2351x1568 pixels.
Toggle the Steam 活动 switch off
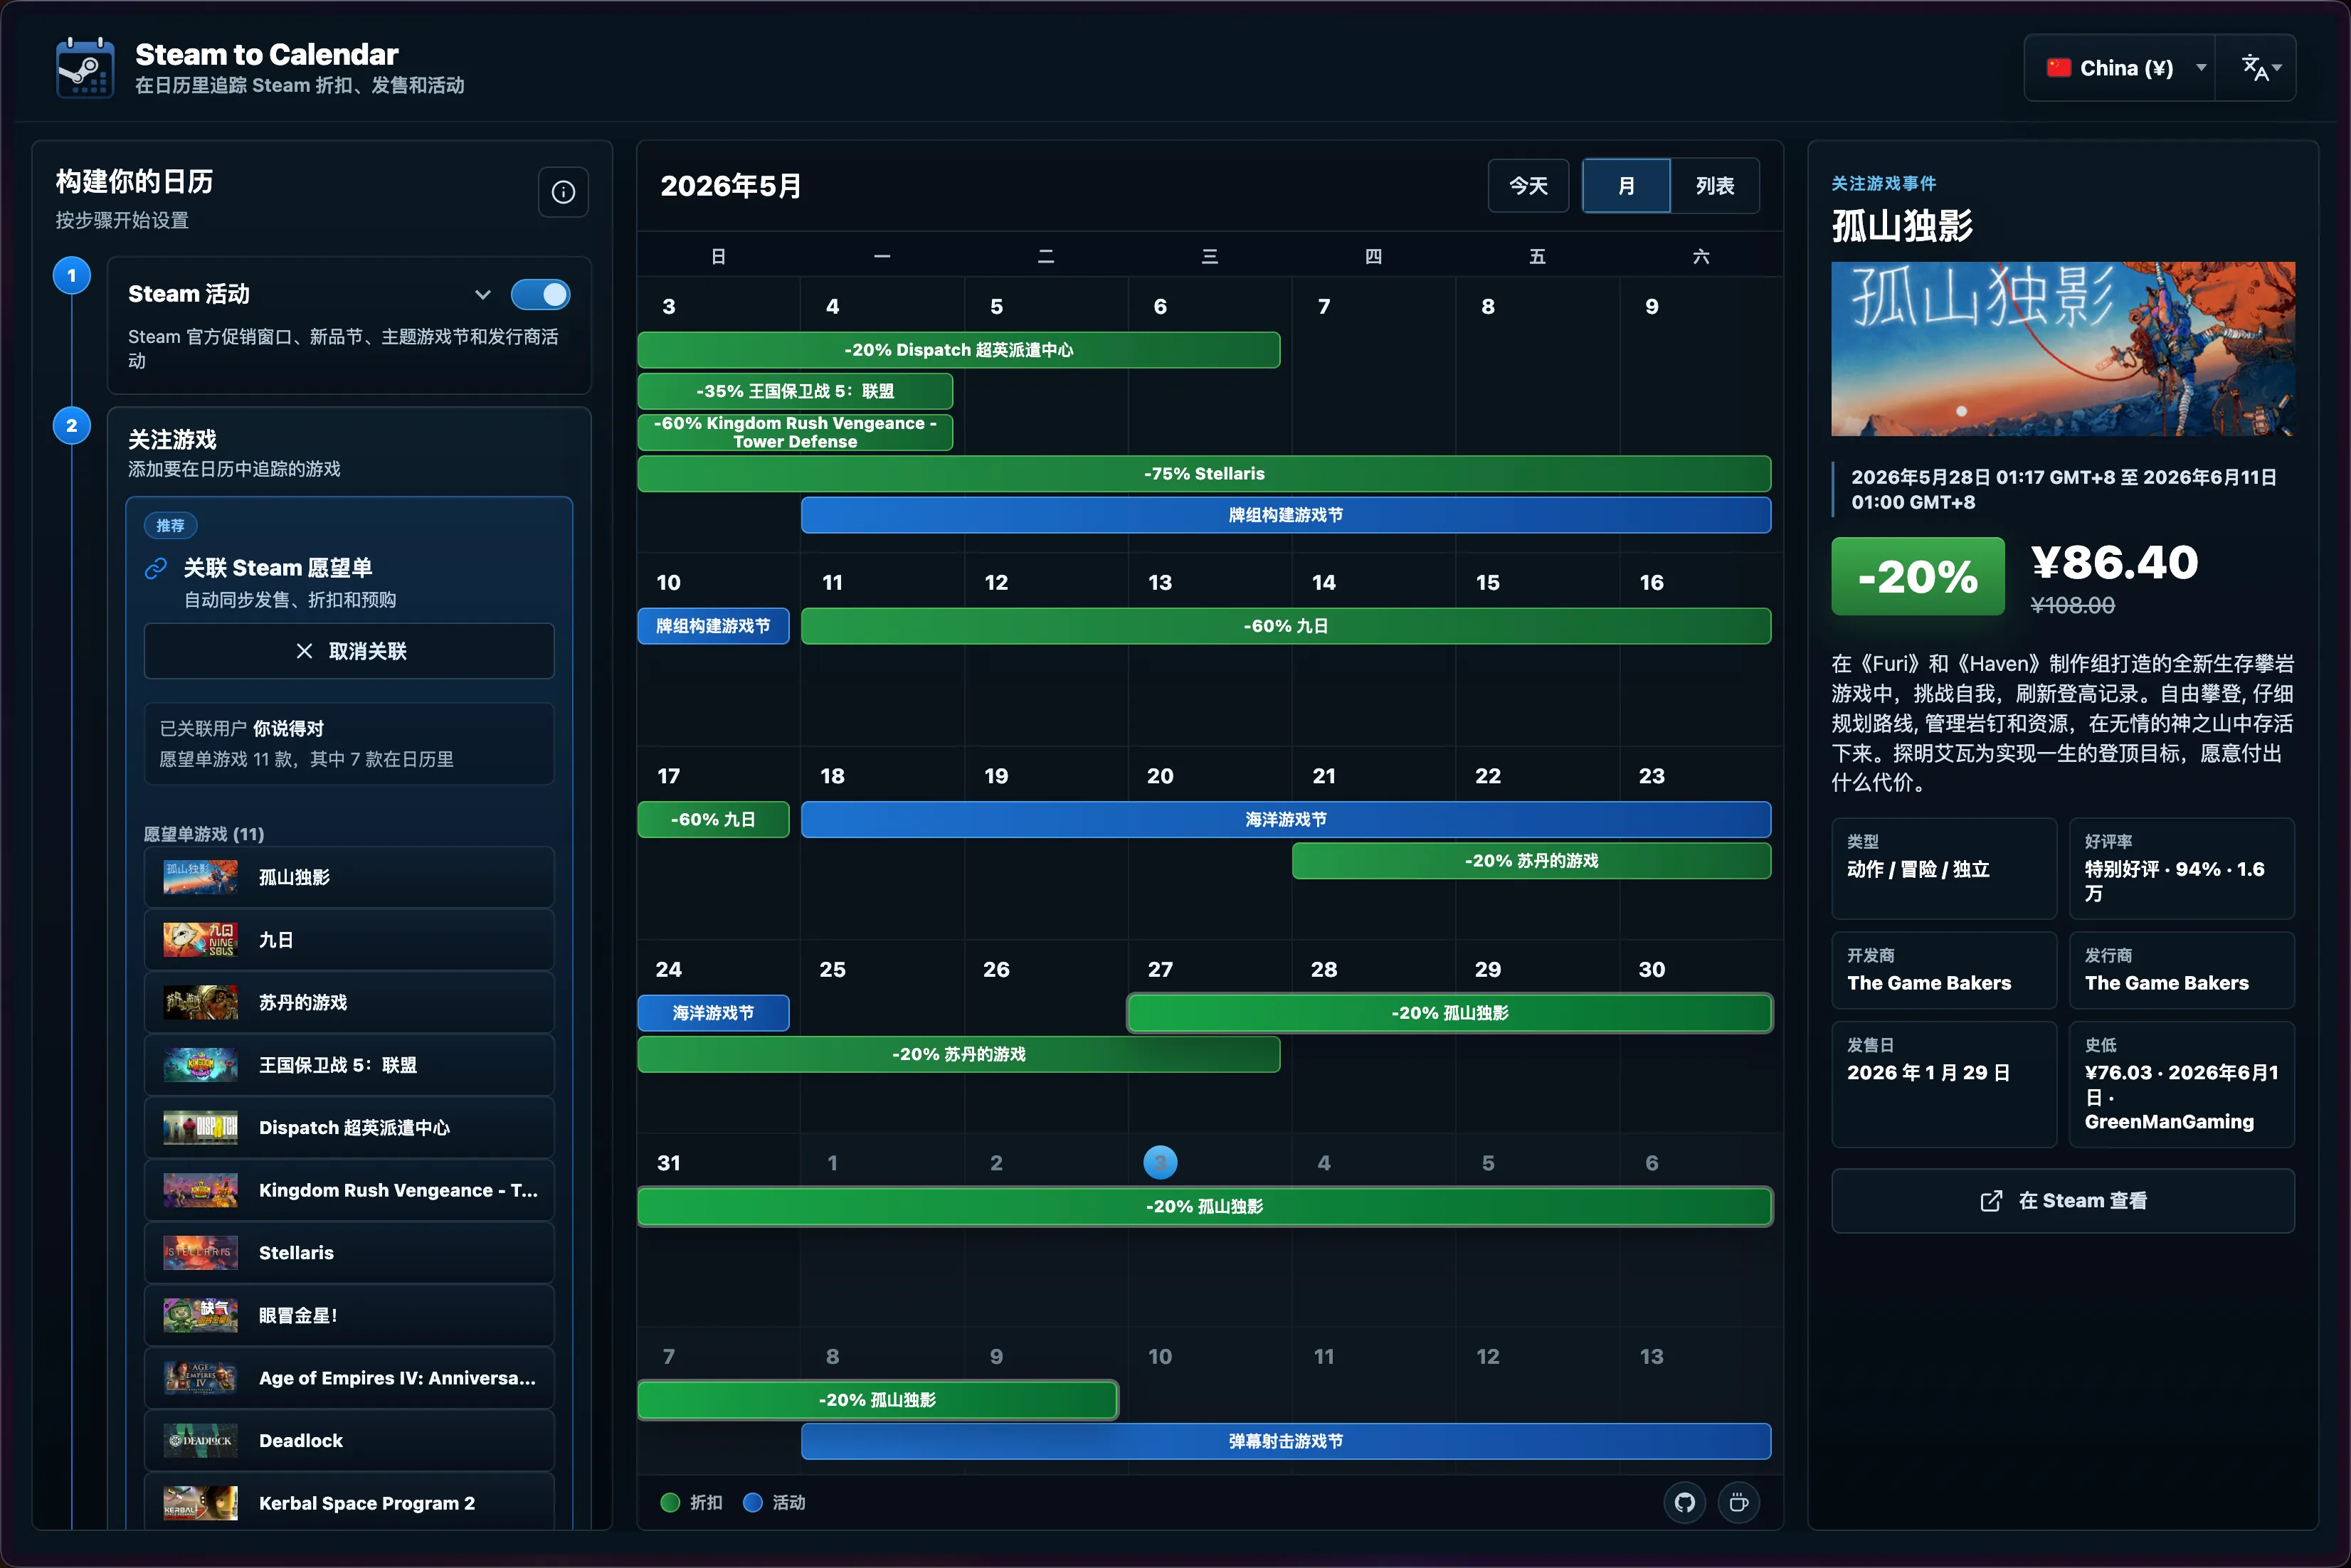(541, 294)
